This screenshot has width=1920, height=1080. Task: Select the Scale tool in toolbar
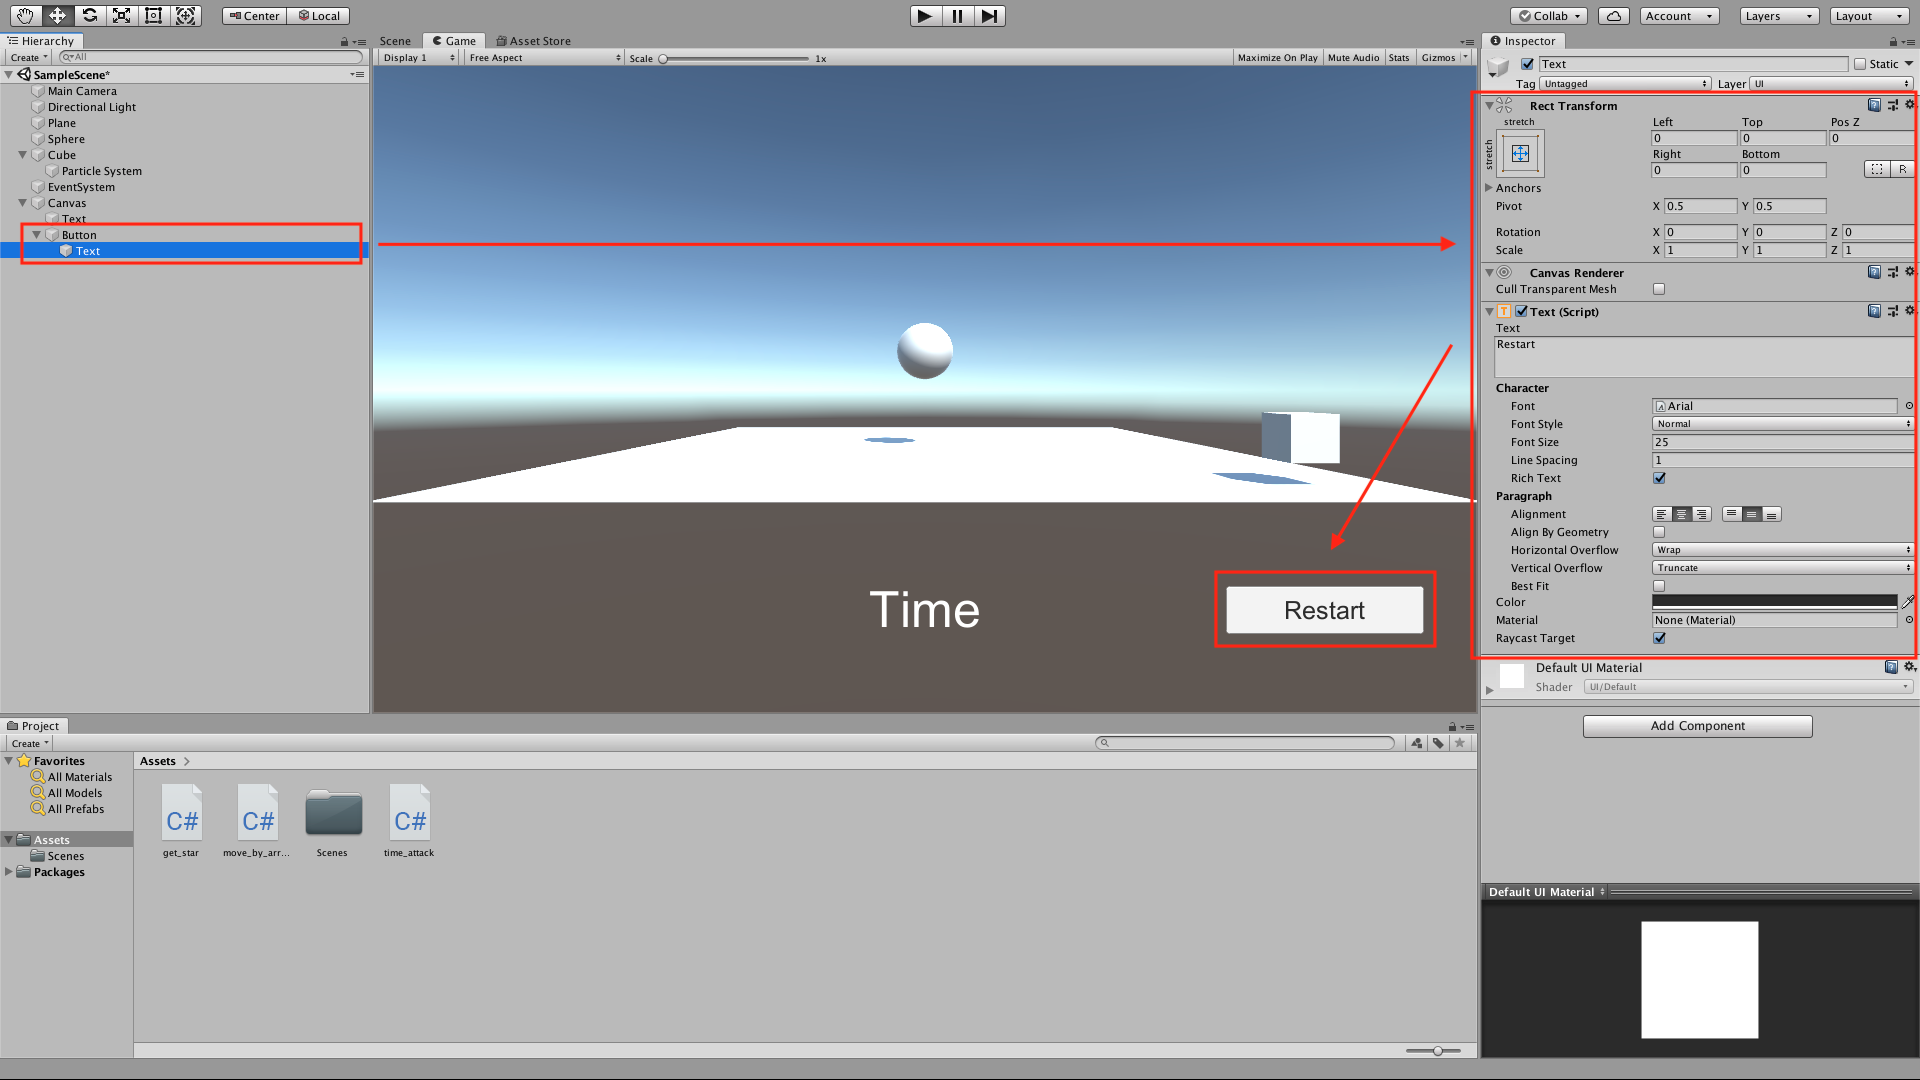click(121, 15)
